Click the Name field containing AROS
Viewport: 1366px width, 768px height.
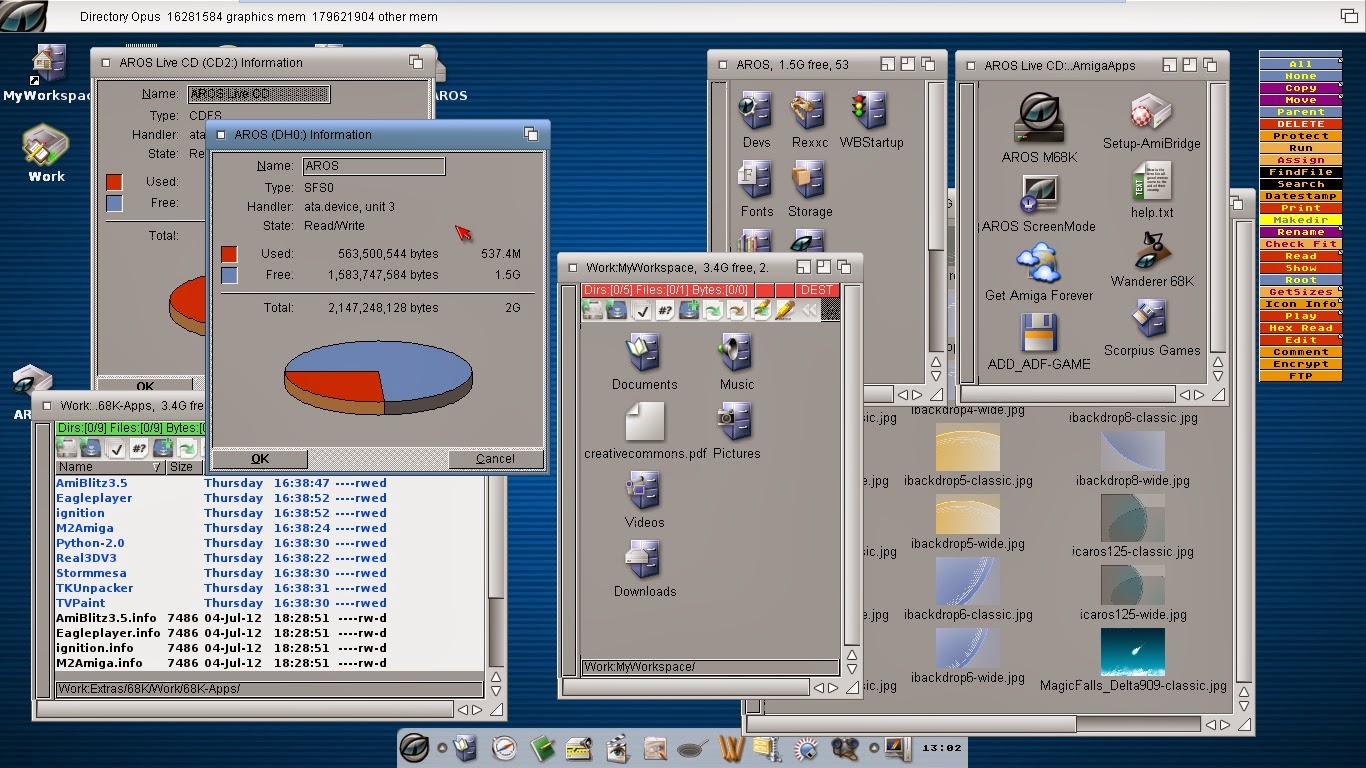pos(373,166)
